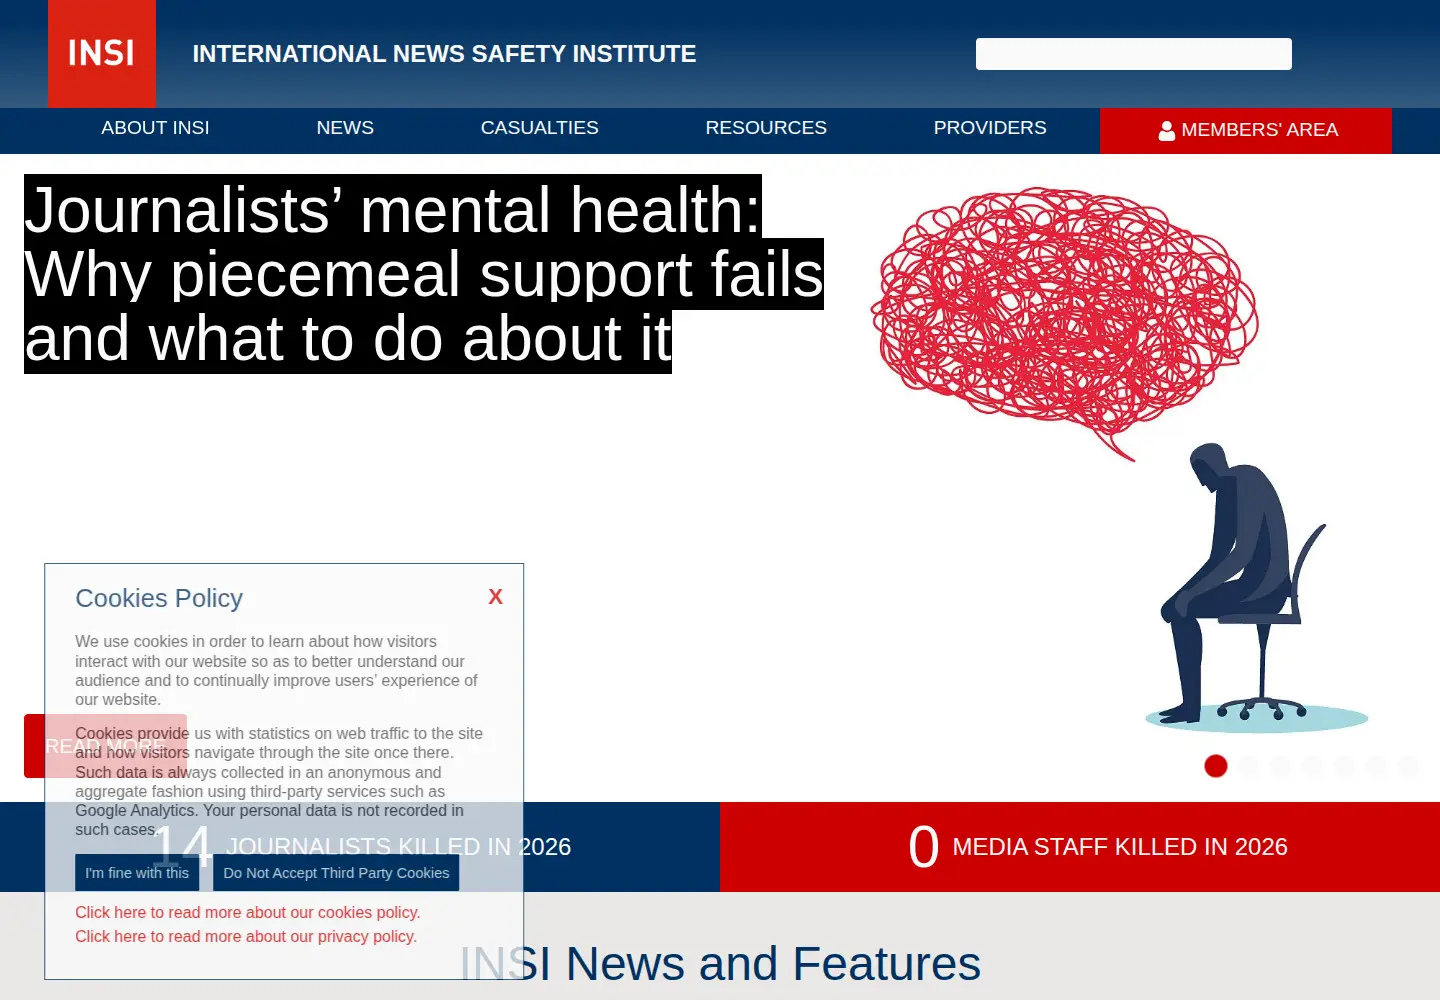Select the sixth carousel dot
This screenshot has height=1000, width=1440.
coord(1376,766)
